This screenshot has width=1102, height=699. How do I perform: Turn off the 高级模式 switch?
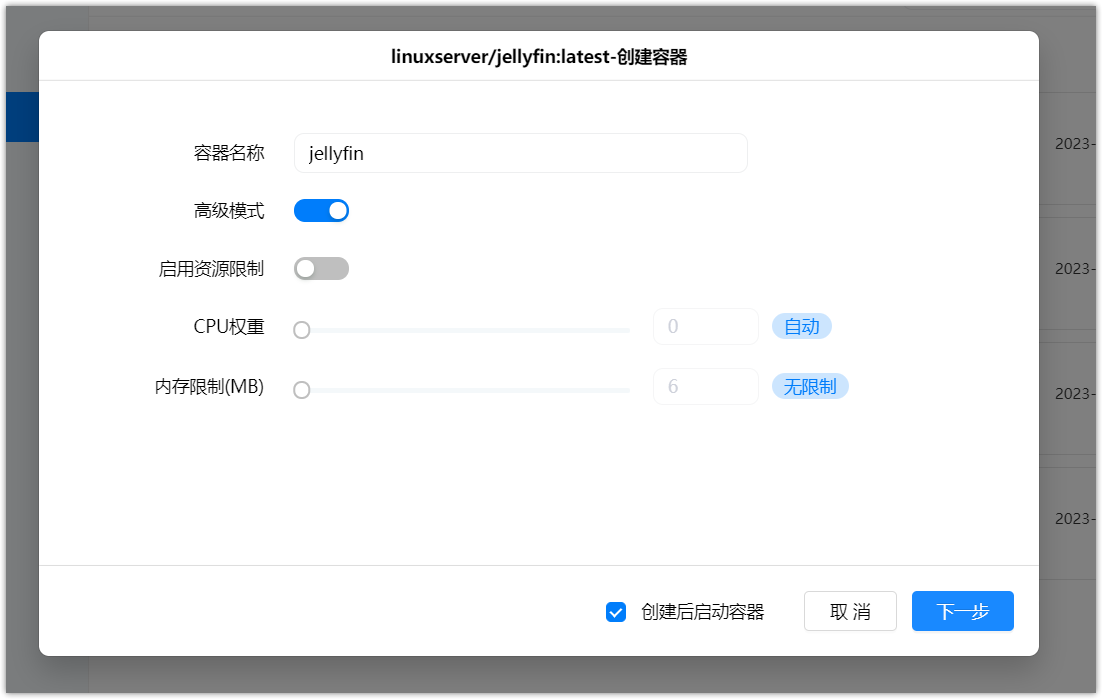pos(321,211)
